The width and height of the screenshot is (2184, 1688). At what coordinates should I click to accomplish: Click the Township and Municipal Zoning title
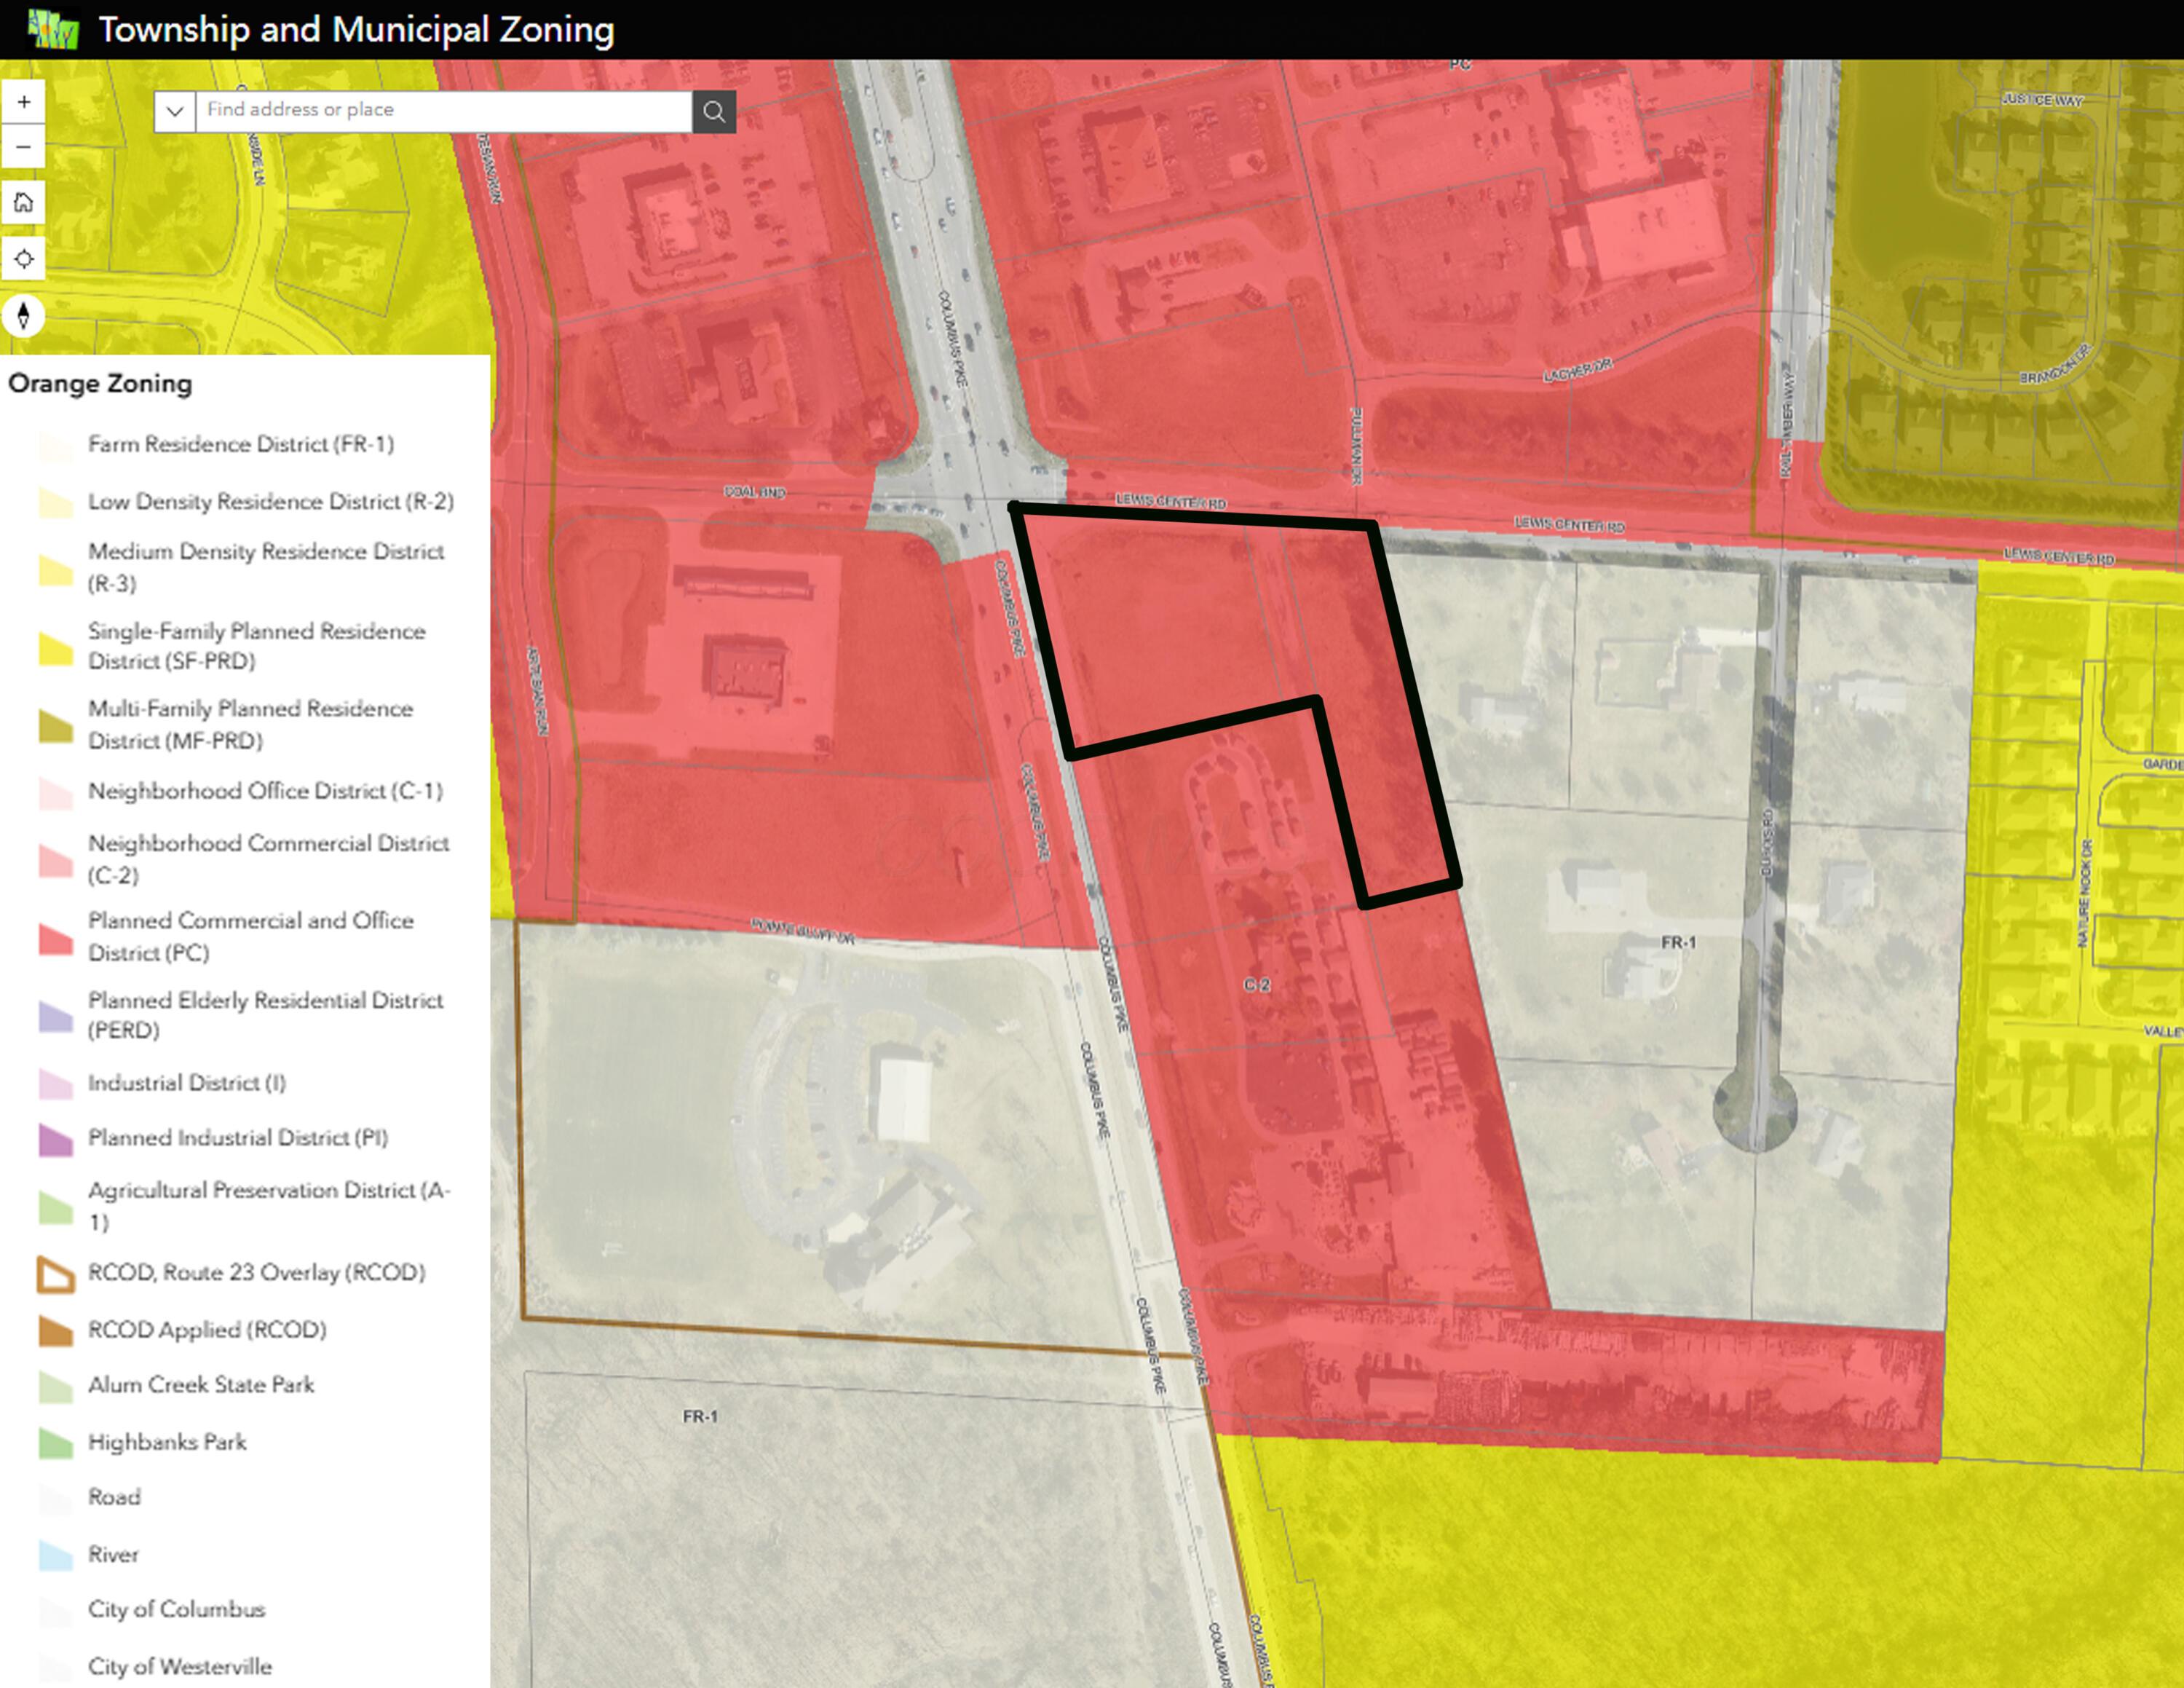[356, 29]
